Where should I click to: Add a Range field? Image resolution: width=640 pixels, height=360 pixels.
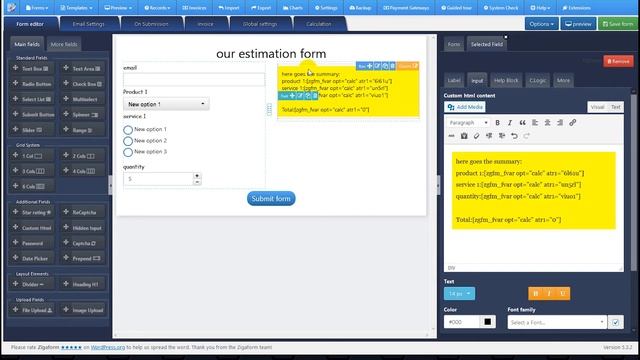click(x=83, y=130)
